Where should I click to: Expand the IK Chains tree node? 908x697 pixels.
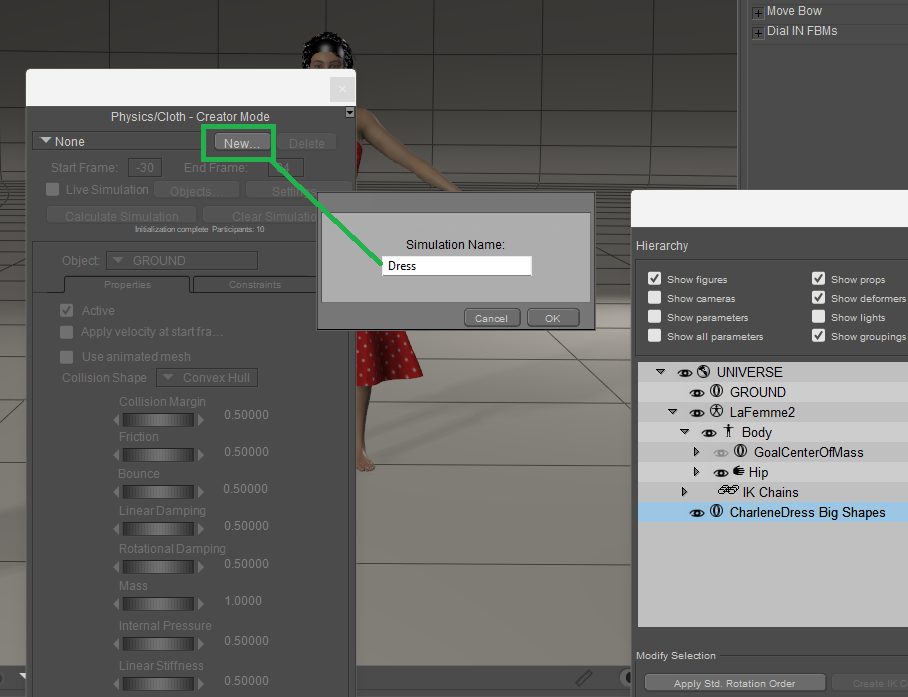coord(684,492)
